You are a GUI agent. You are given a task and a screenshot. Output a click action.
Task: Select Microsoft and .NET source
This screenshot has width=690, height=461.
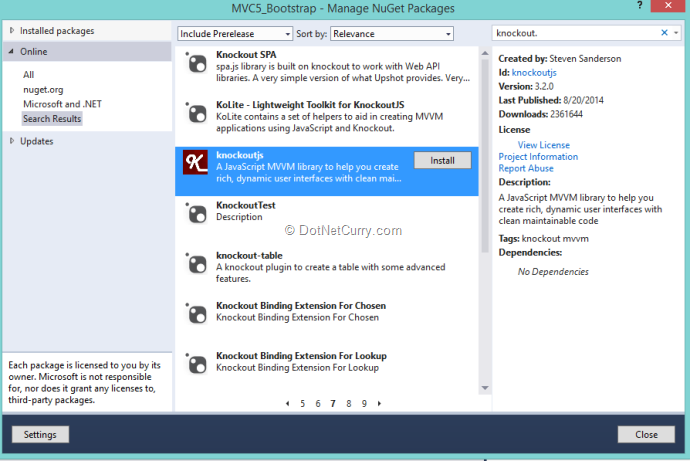tap(62, 104)
